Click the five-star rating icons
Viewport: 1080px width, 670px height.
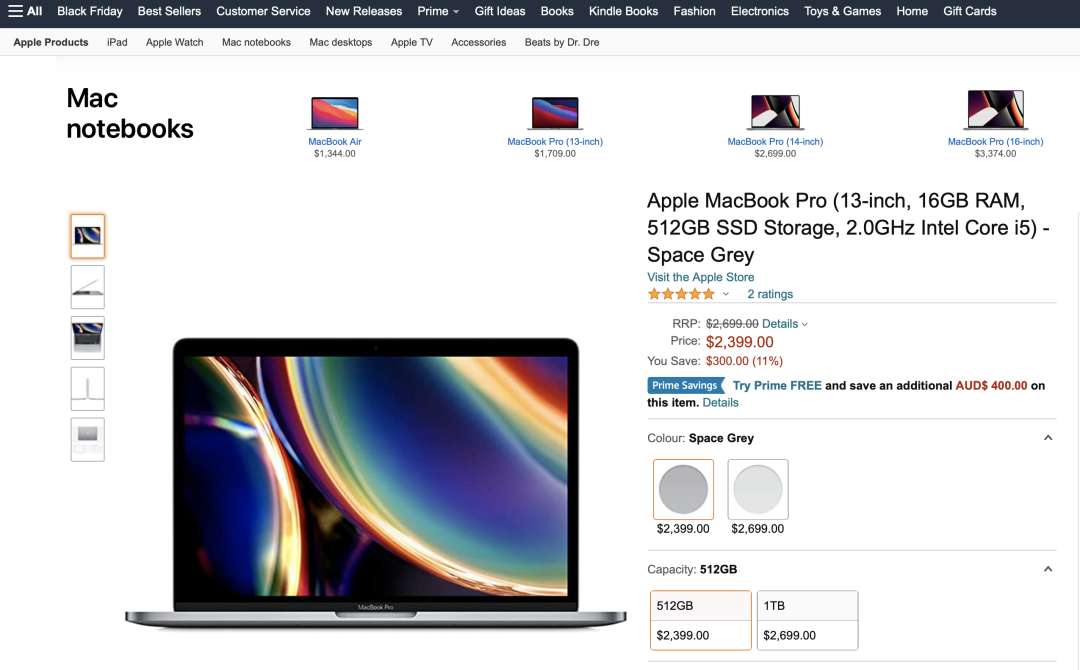pyautogui.click(x=681, y=294)
